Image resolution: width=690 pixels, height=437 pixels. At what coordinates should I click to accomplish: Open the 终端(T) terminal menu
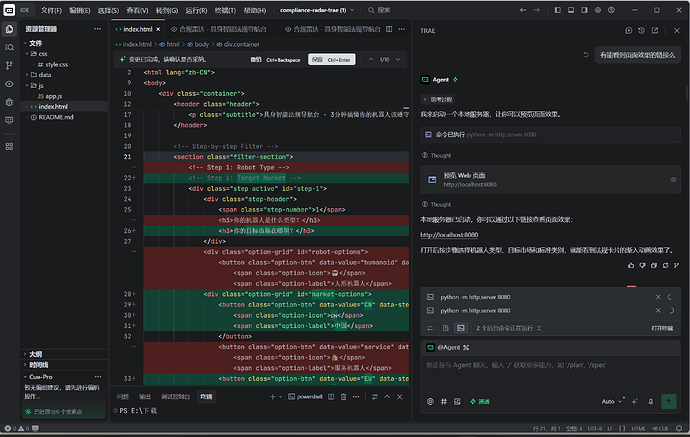[x=225, y=10]
